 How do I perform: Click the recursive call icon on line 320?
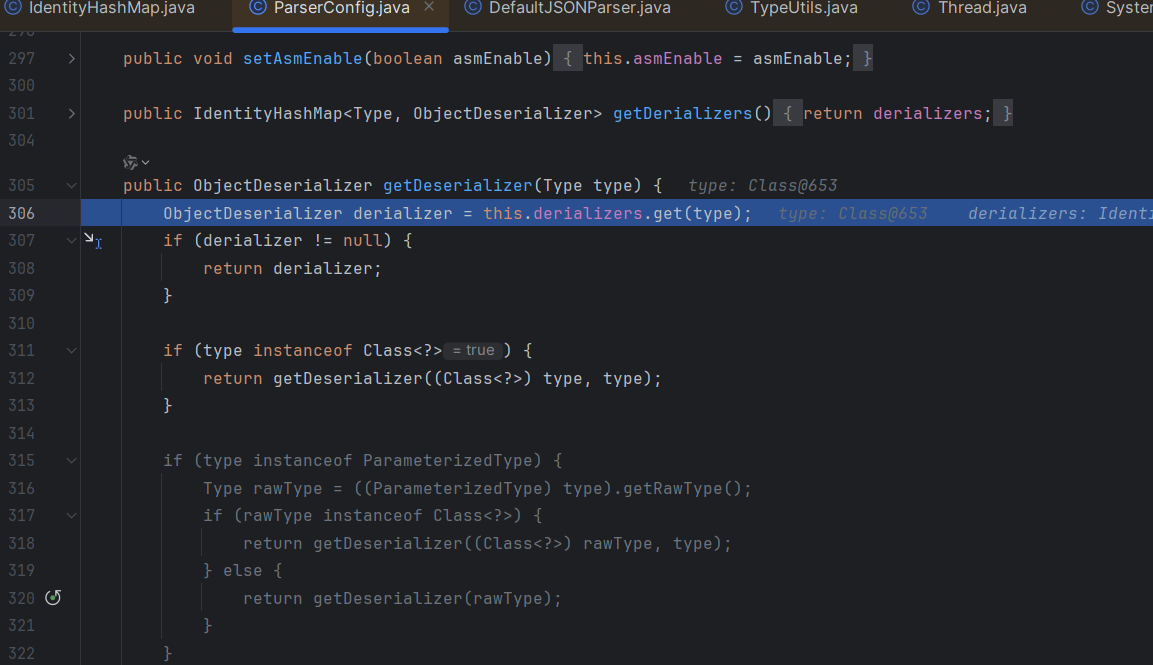pyautogui.click(x=53, y=598)
